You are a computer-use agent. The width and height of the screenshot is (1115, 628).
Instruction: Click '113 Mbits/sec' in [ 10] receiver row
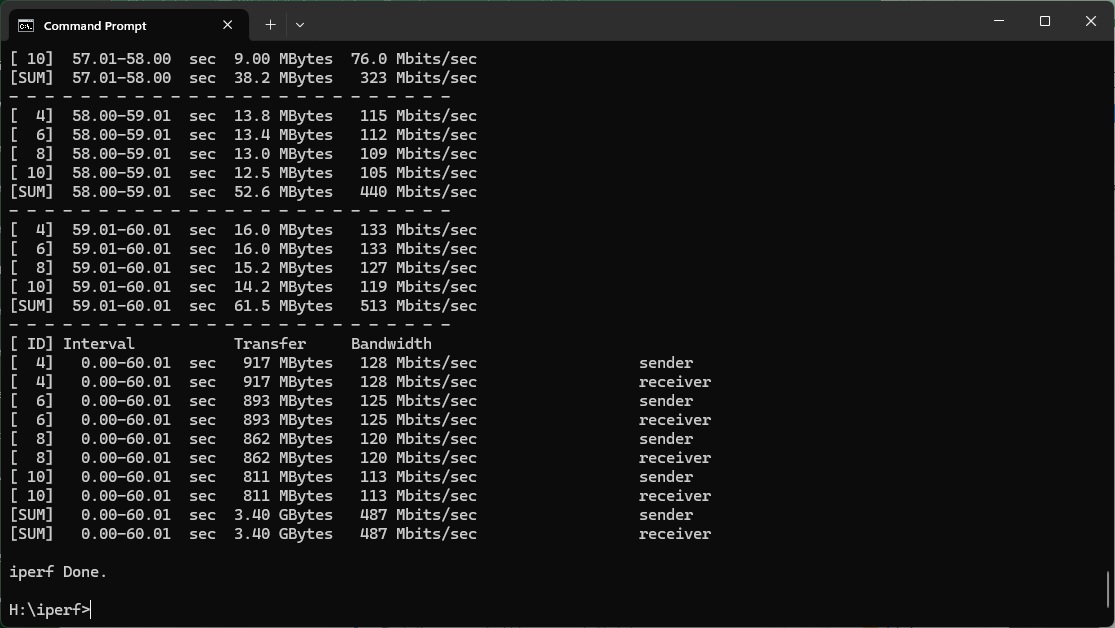click(x=418, y=496)
